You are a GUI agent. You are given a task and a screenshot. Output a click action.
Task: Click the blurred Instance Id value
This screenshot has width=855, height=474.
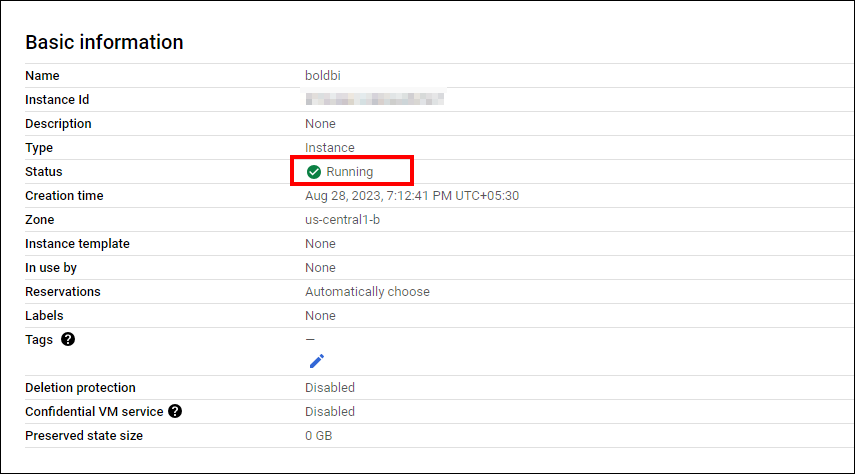pos(374,100)
